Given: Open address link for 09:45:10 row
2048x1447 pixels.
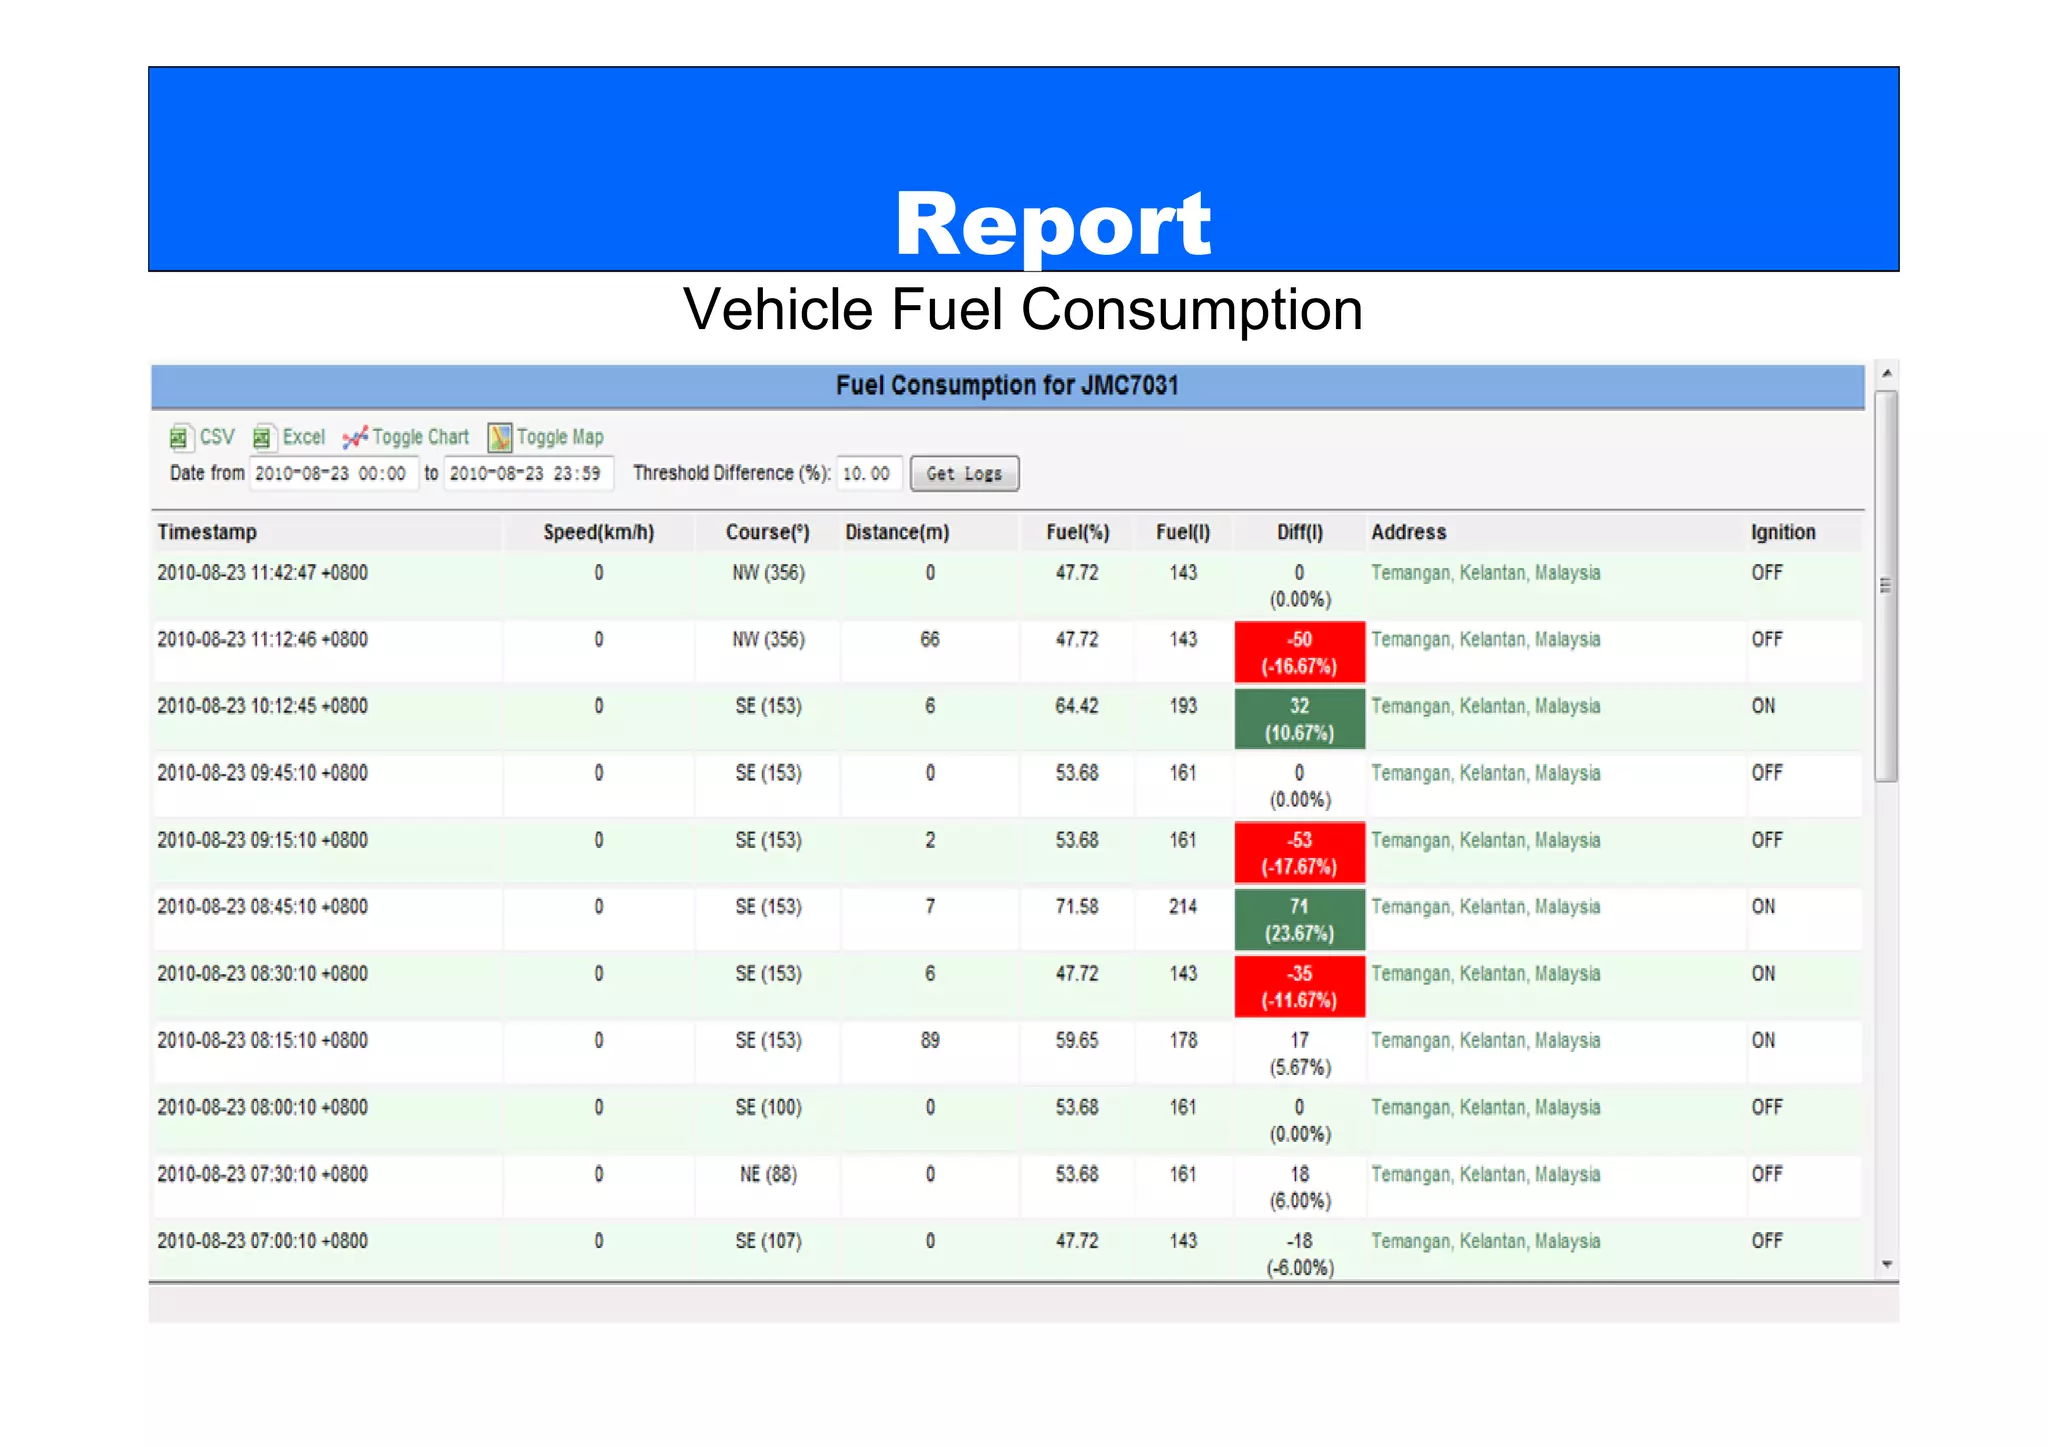Looking at the screenshot, I should (1485, 774).
